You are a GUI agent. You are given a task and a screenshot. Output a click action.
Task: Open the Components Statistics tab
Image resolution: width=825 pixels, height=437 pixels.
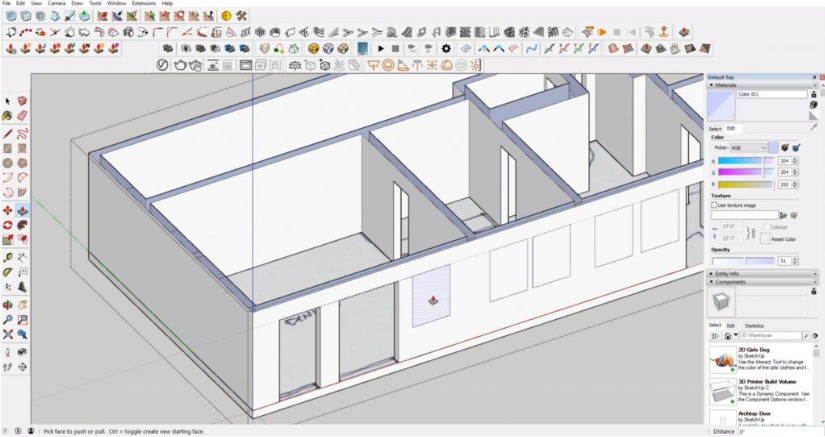click(754, 326)
